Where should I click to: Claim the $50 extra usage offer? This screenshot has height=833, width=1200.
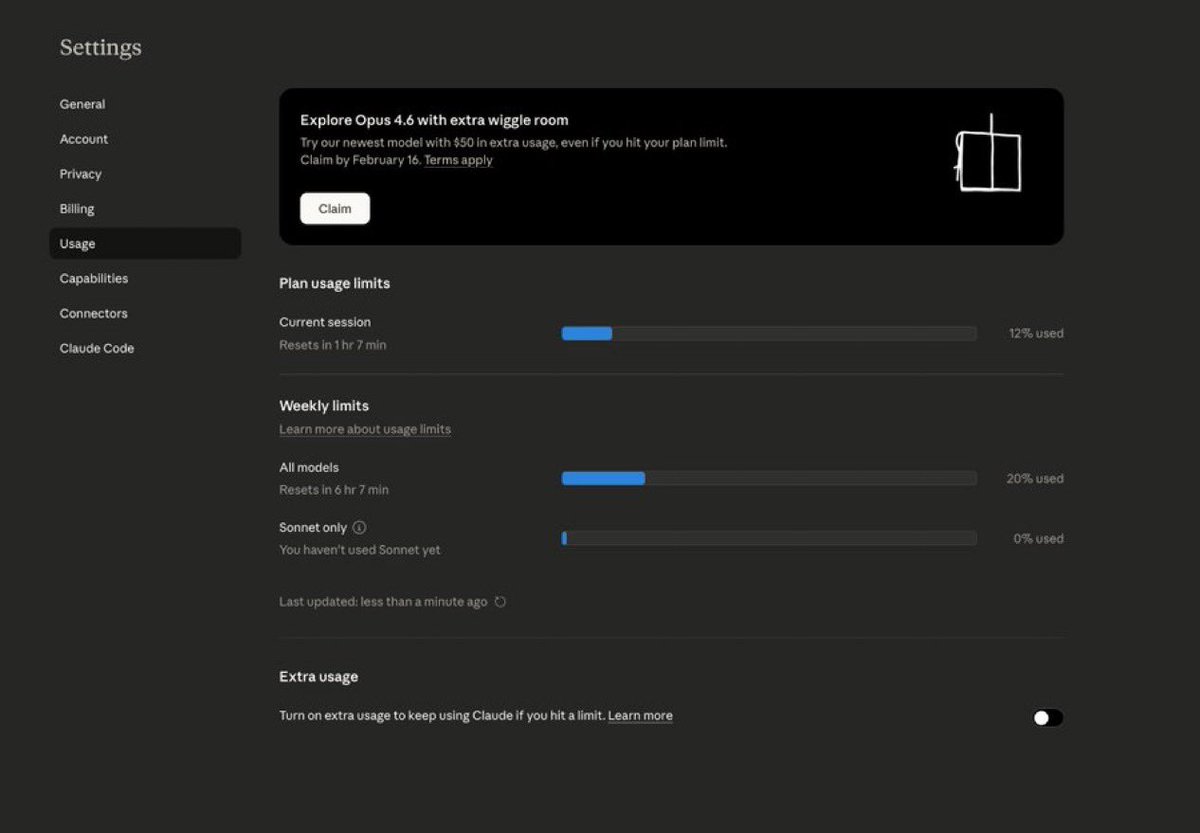pyautogui.click(x=335, y=208)
